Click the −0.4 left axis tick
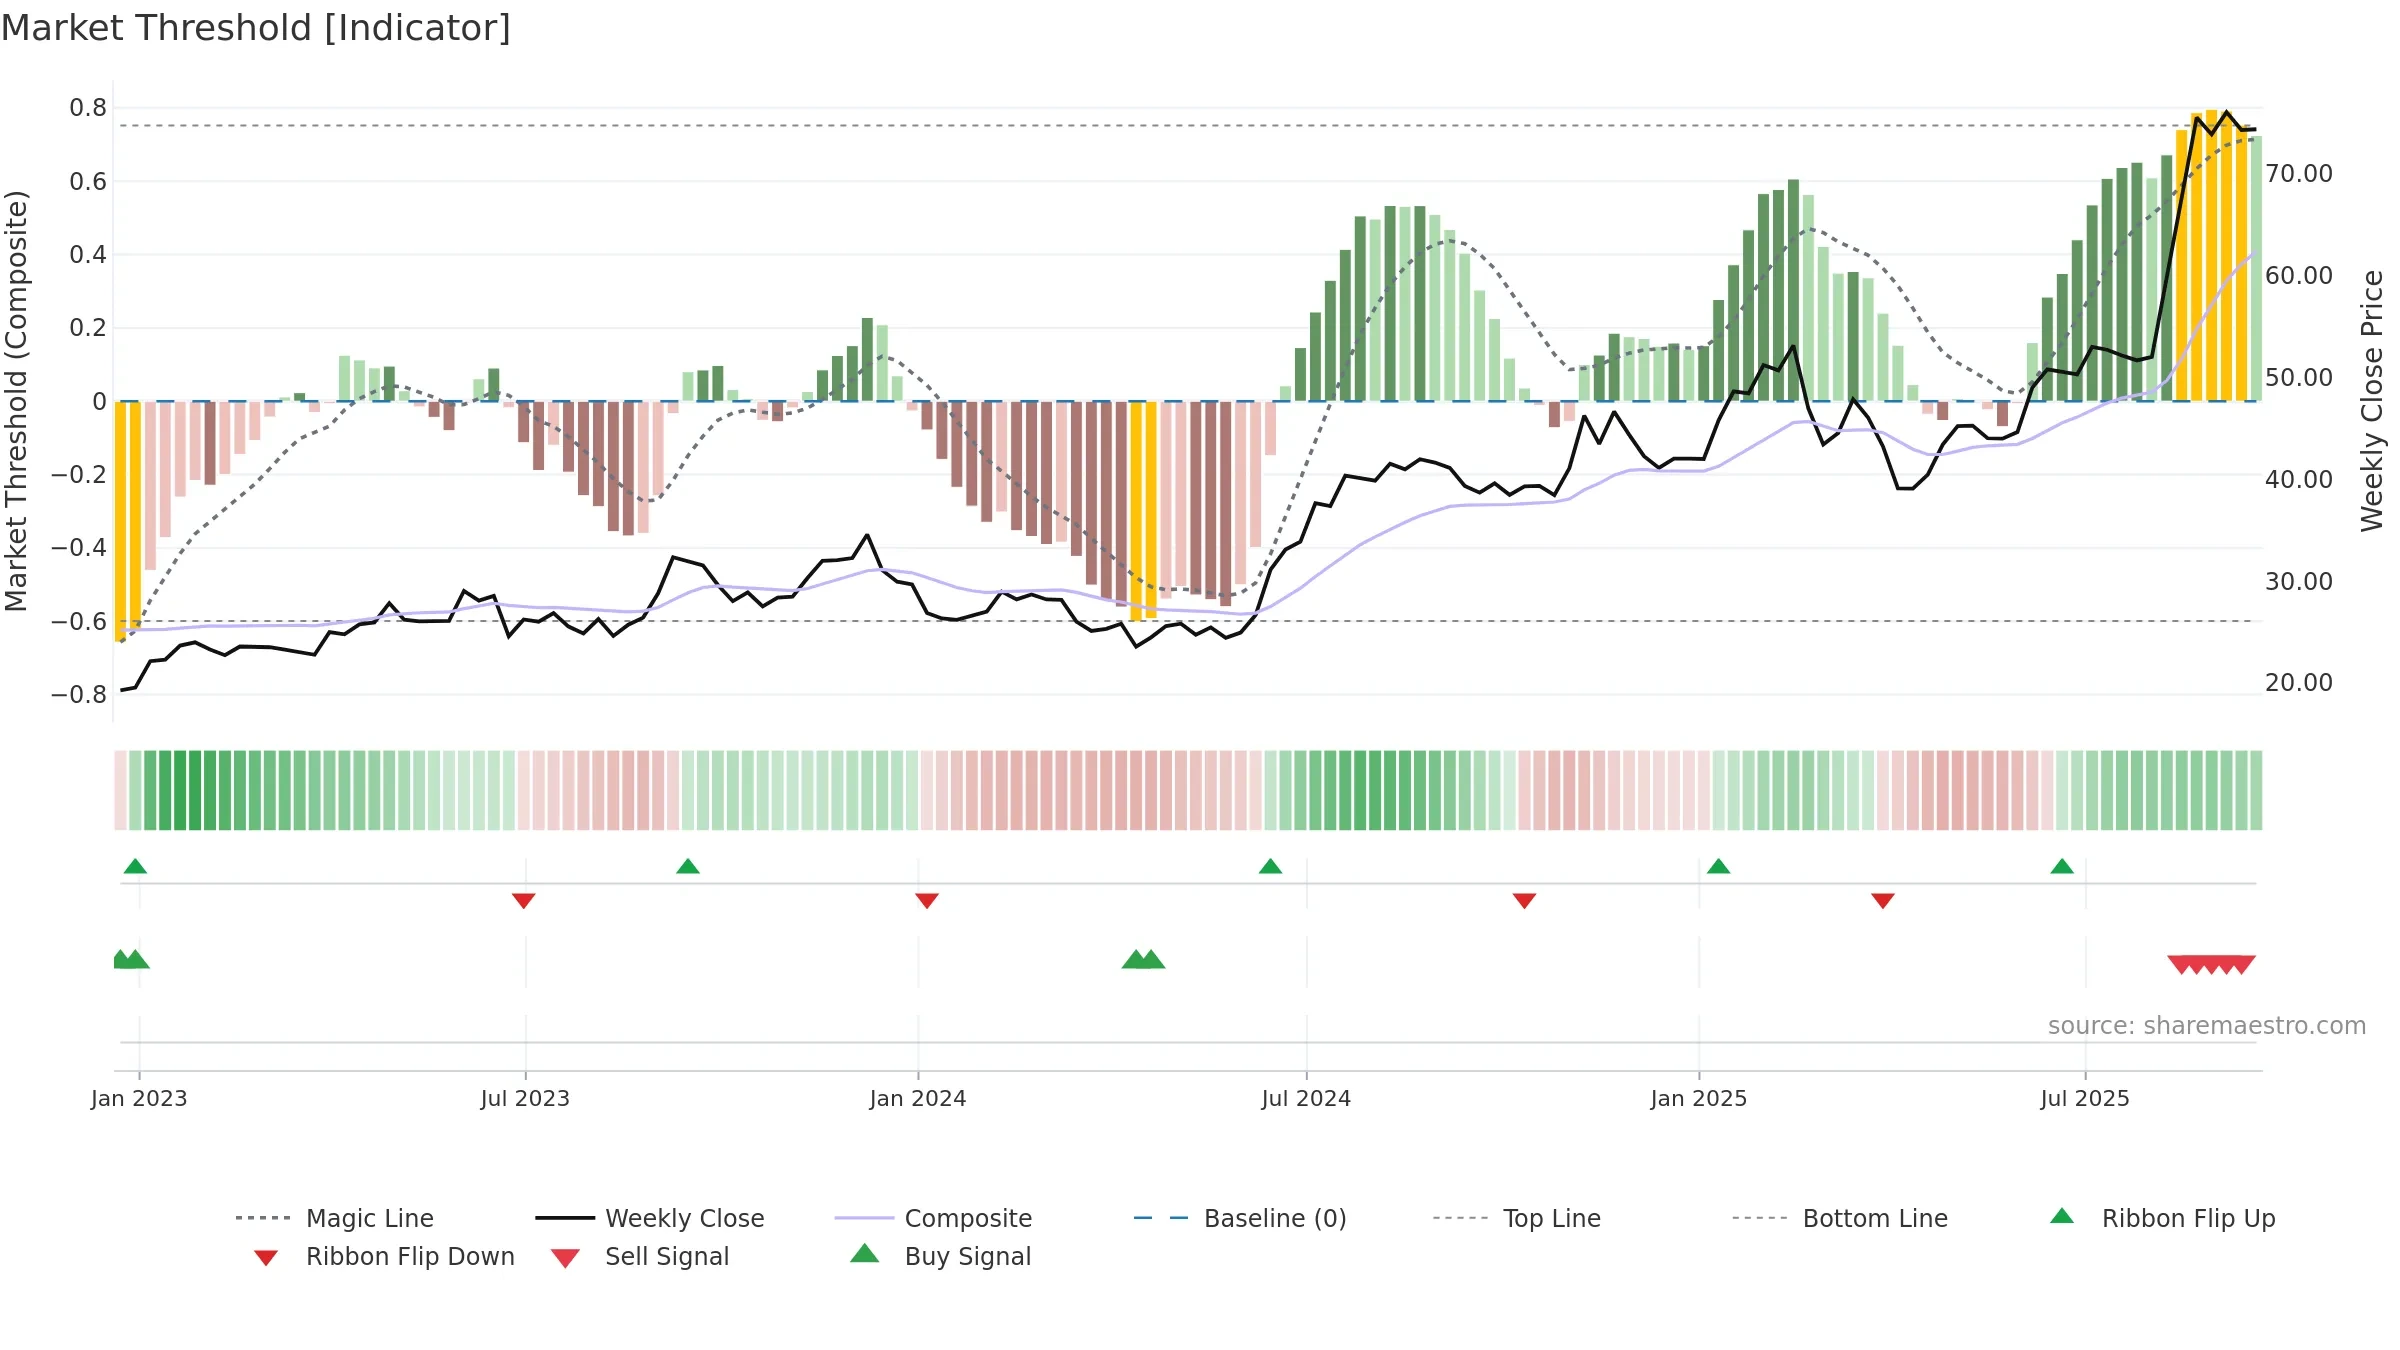Screen dimensions: 2400x1350 coord(79,548)
